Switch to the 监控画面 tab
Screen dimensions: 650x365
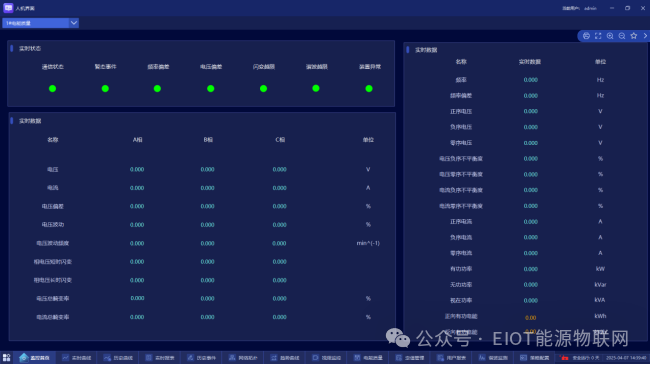pos(34,358)
